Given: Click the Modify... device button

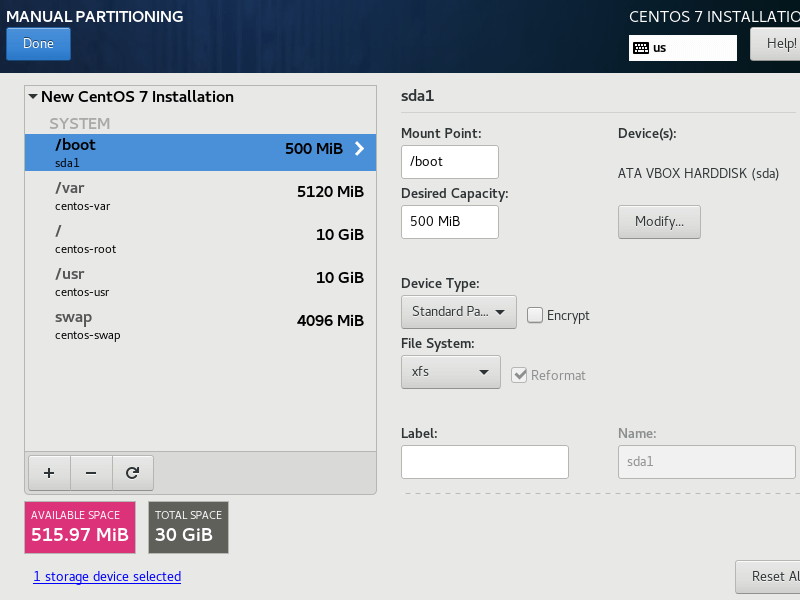Looking at the screenshot, I should [x=659, y=222].
